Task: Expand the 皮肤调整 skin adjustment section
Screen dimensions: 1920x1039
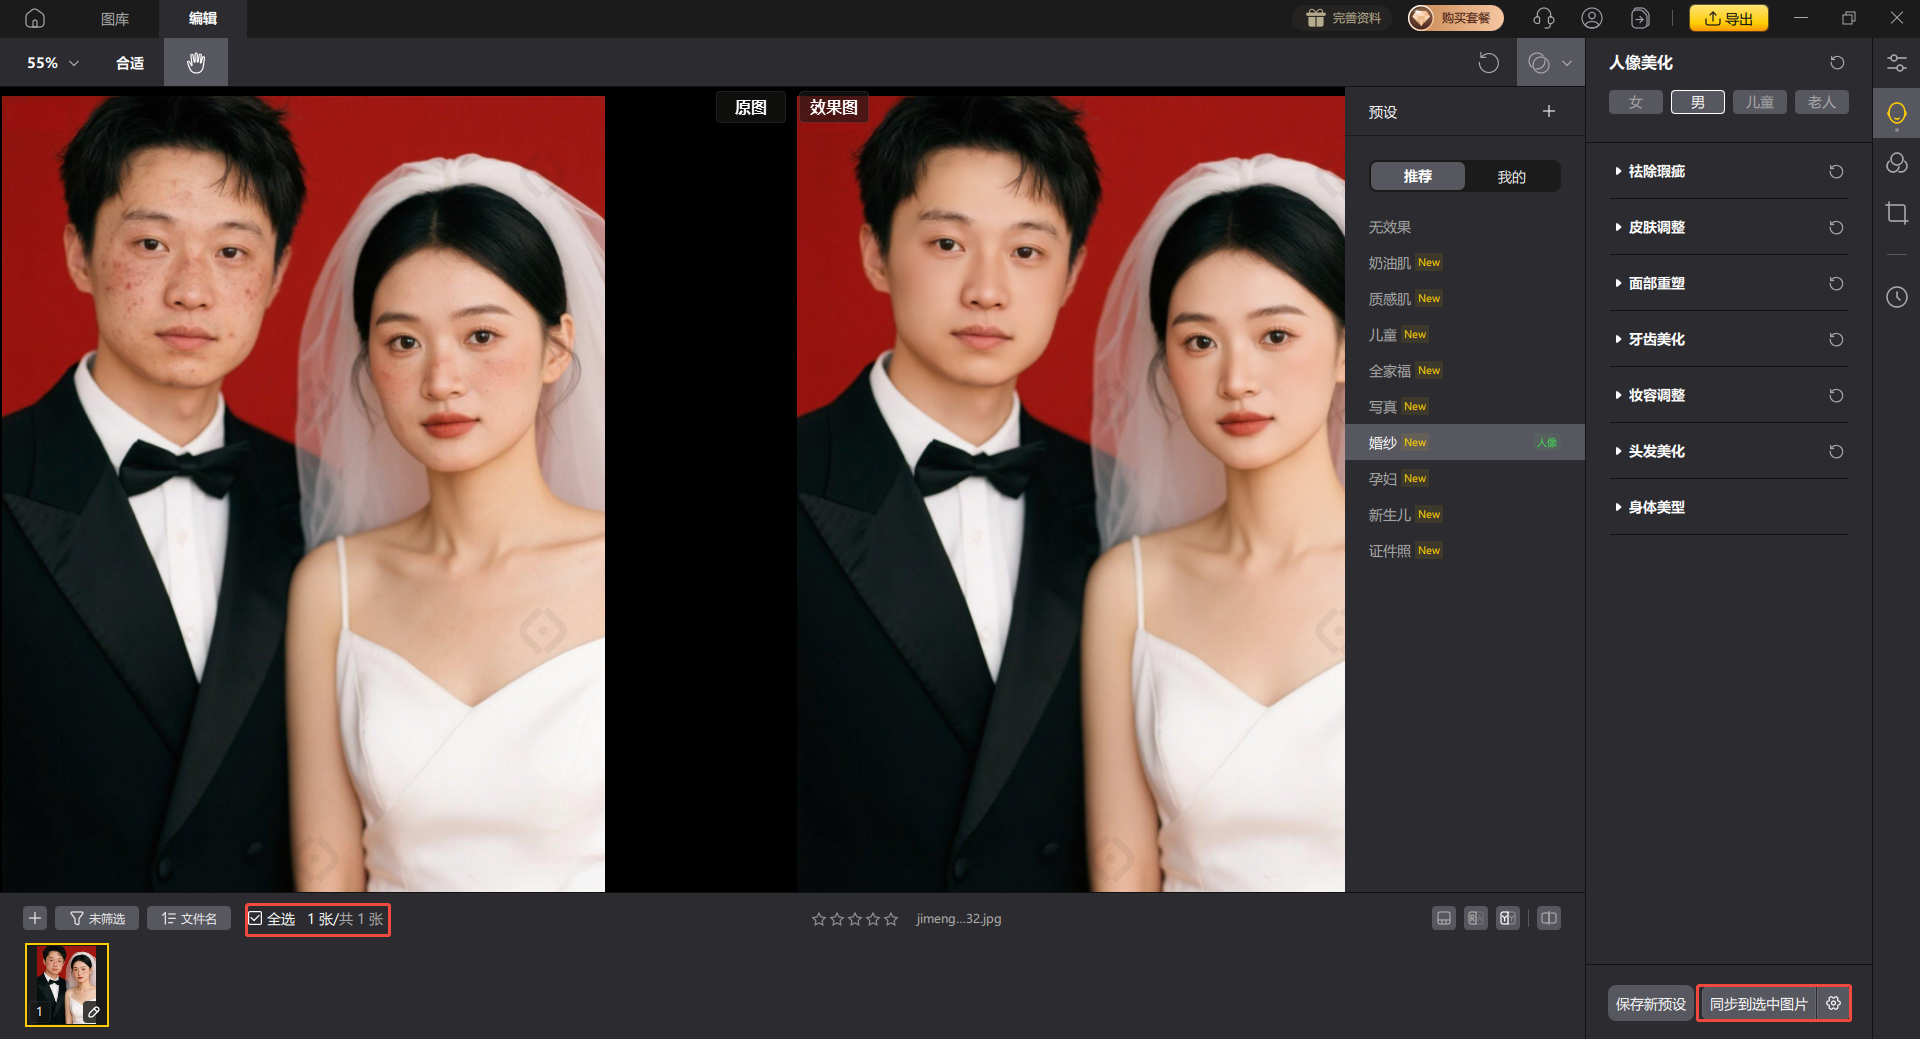Action: click(1656, 227)
